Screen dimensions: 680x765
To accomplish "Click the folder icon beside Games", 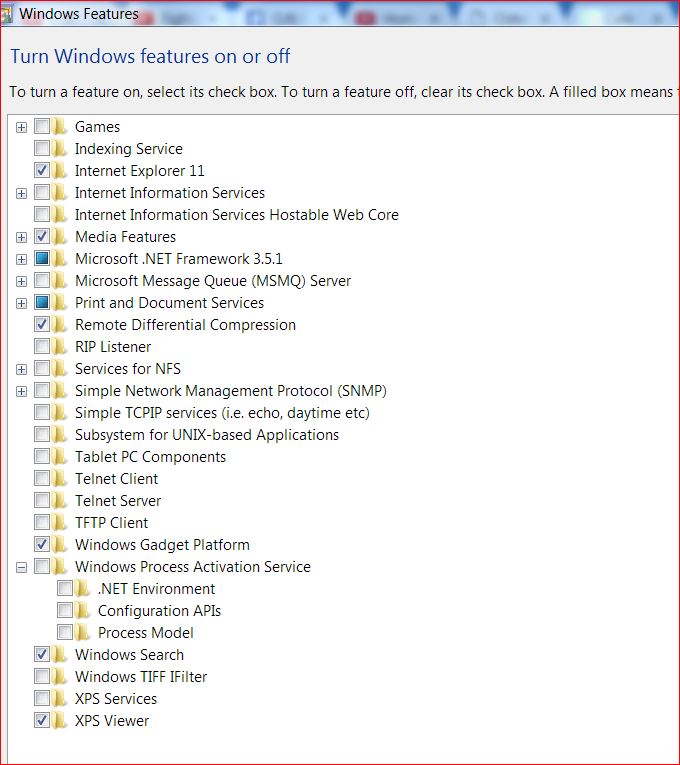I will tap(60, 126).
